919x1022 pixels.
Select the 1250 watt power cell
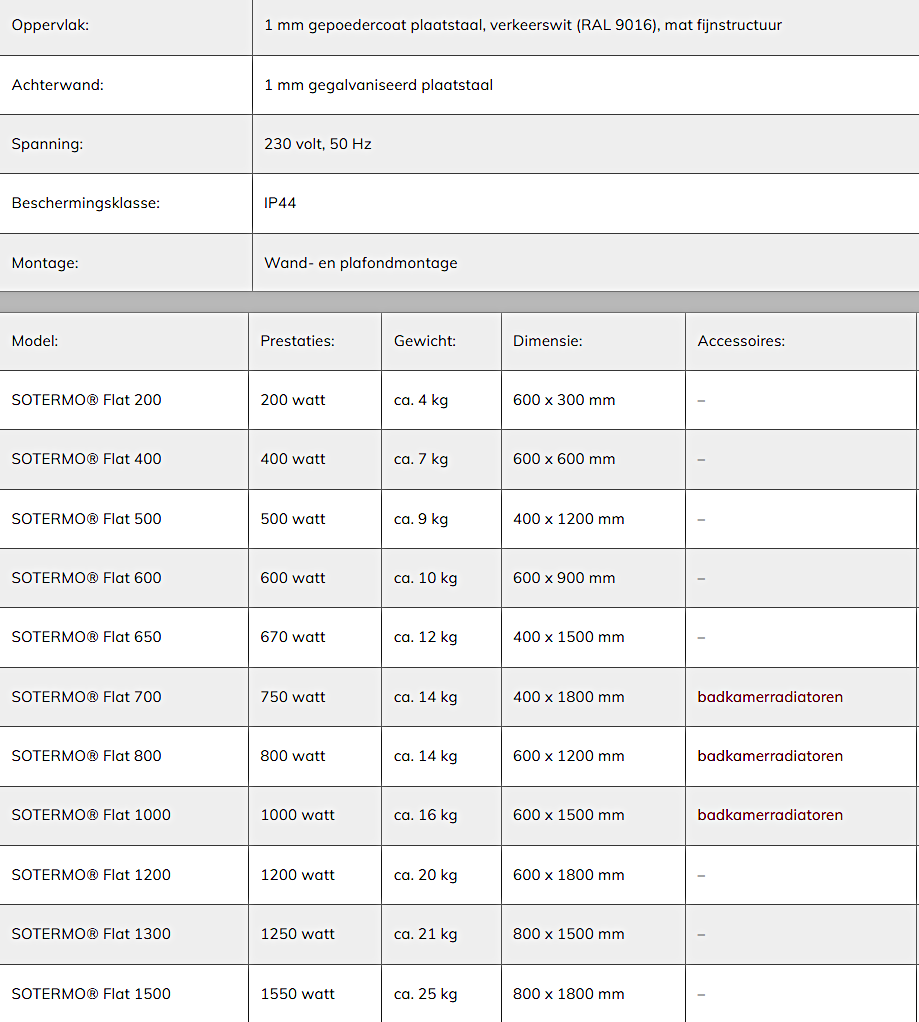[x=298, y=934]
